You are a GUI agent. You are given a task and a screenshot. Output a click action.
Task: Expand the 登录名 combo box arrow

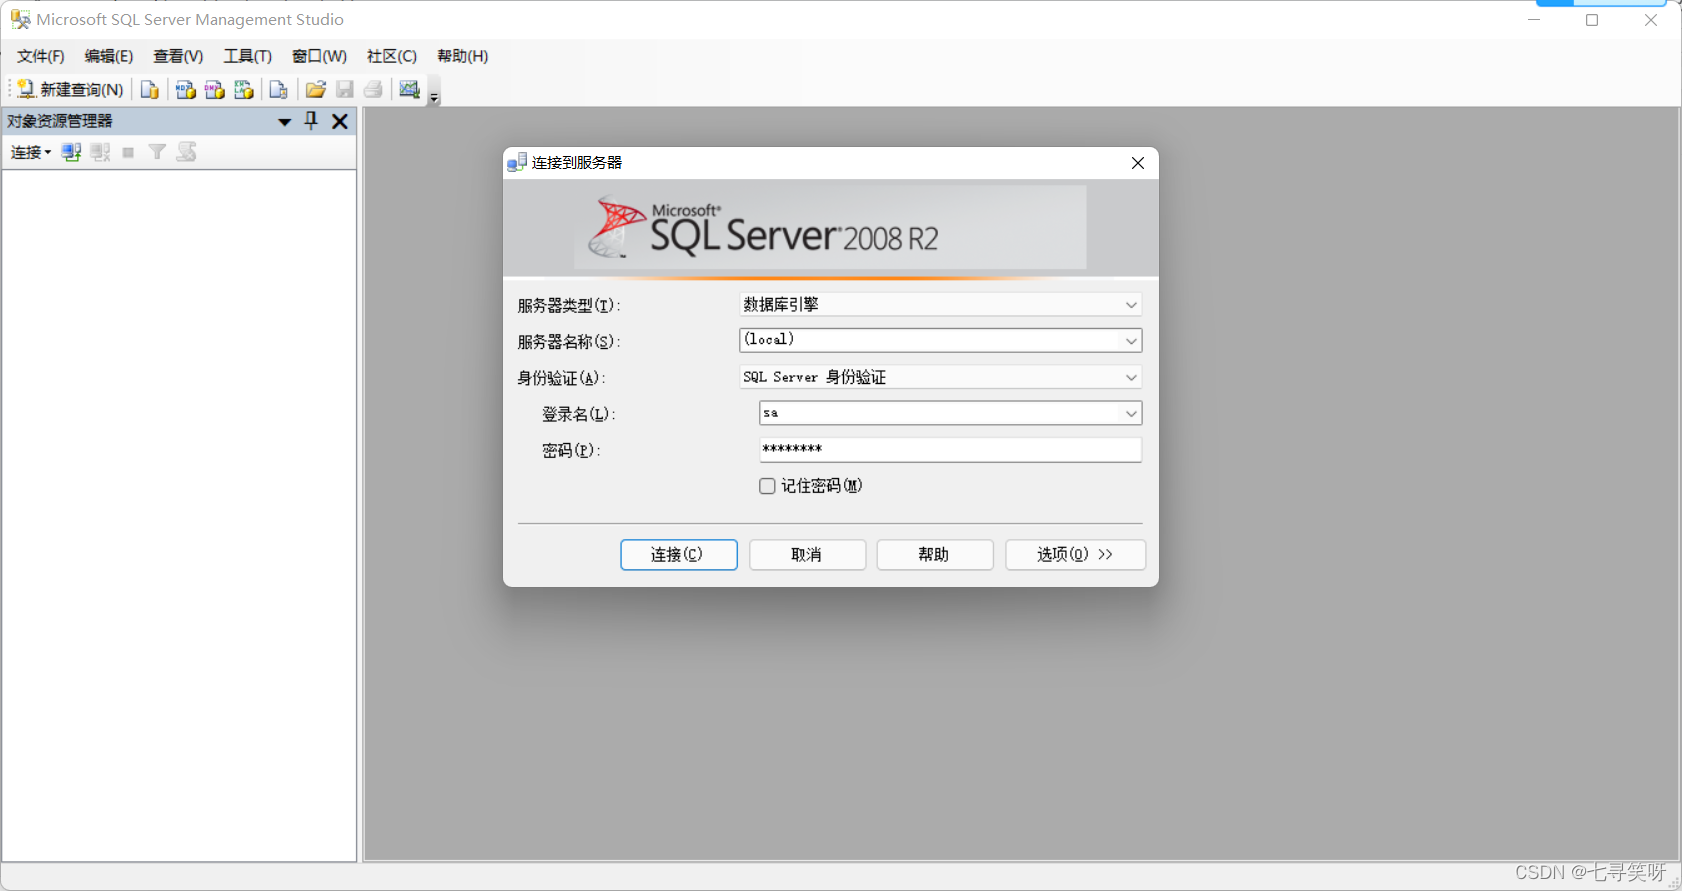tap(1131, 413)
